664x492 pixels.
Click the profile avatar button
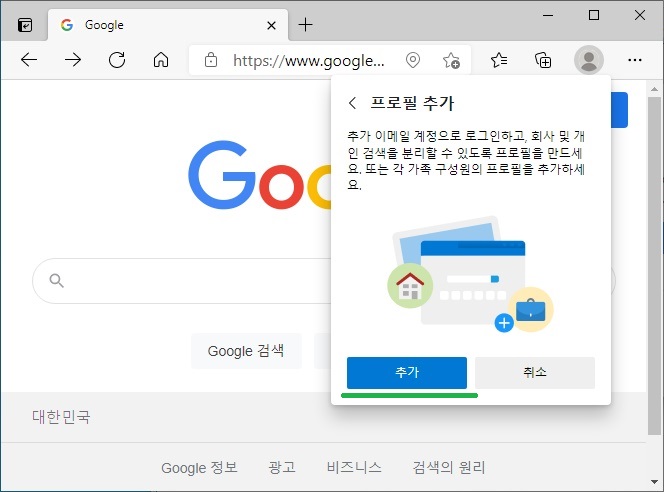tap(589, 60)
